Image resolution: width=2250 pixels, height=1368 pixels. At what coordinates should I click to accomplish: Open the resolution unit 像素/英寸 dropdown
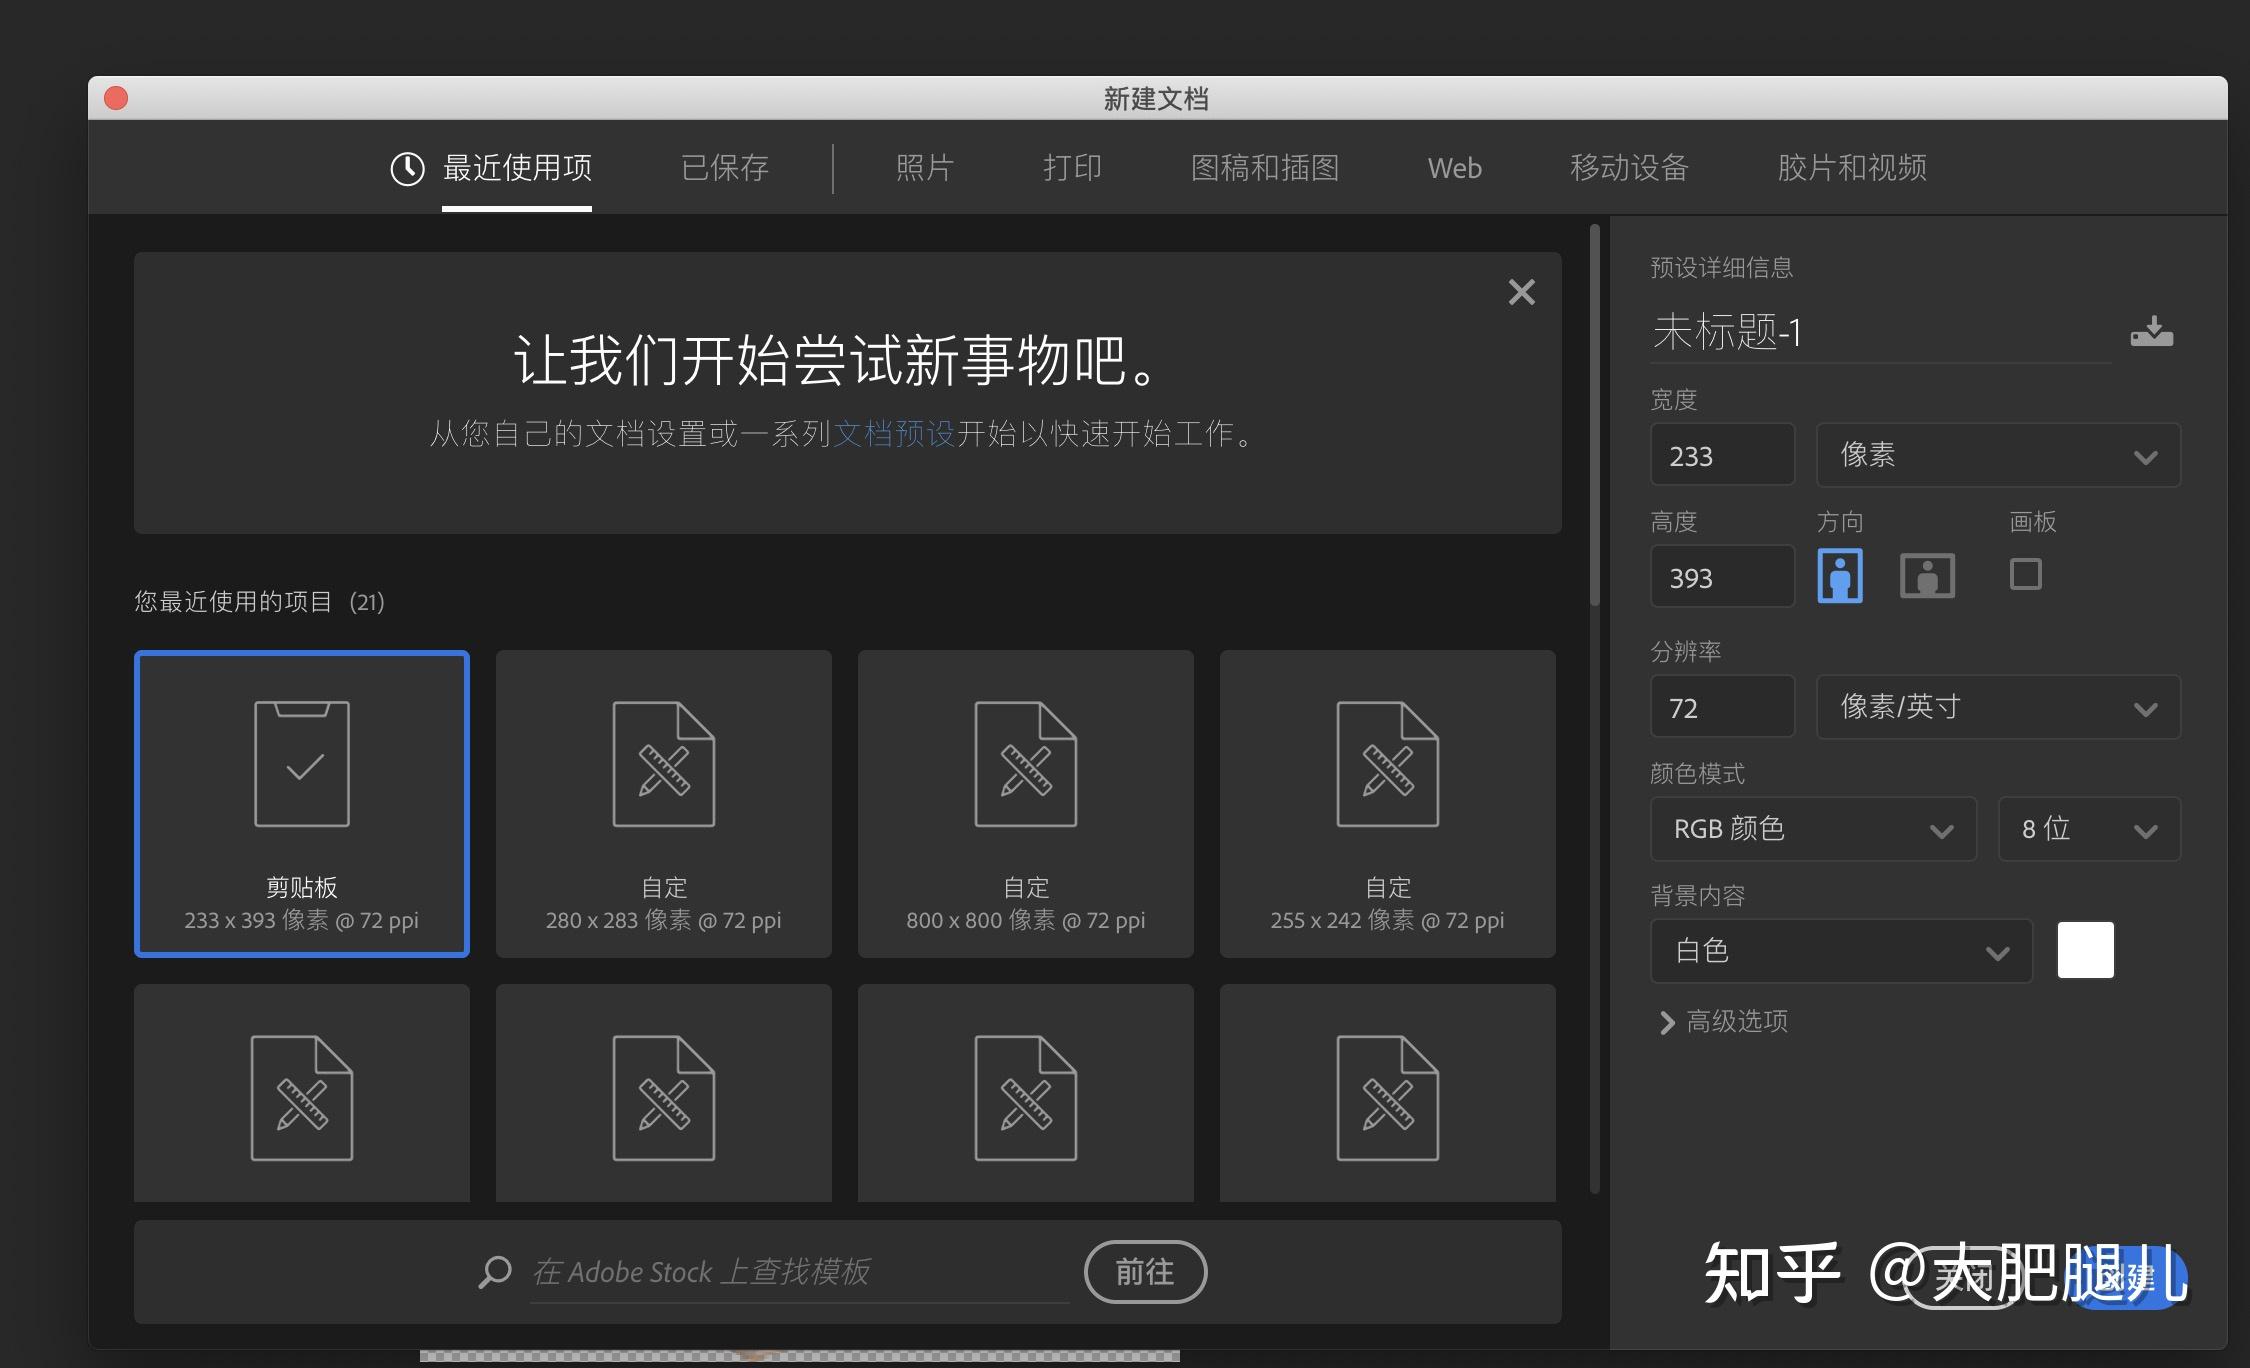click(1998, 707)
